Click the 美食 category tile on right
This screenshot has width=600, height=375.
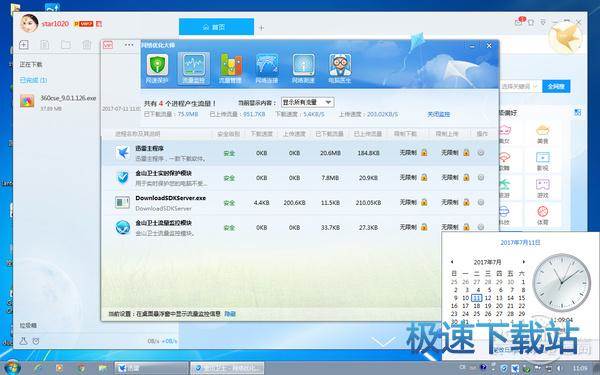543,134
